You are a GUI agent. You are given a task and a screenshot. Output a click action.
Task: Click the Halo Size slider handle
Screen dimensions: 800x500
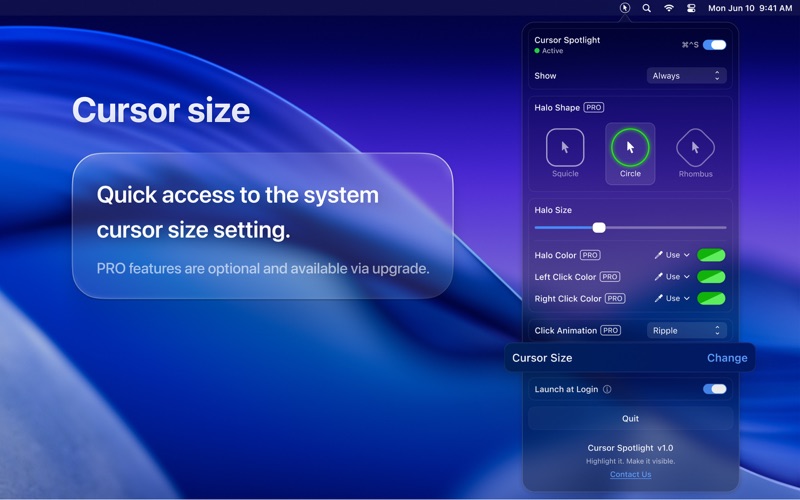pyautogui.click(x=599, y=228)
